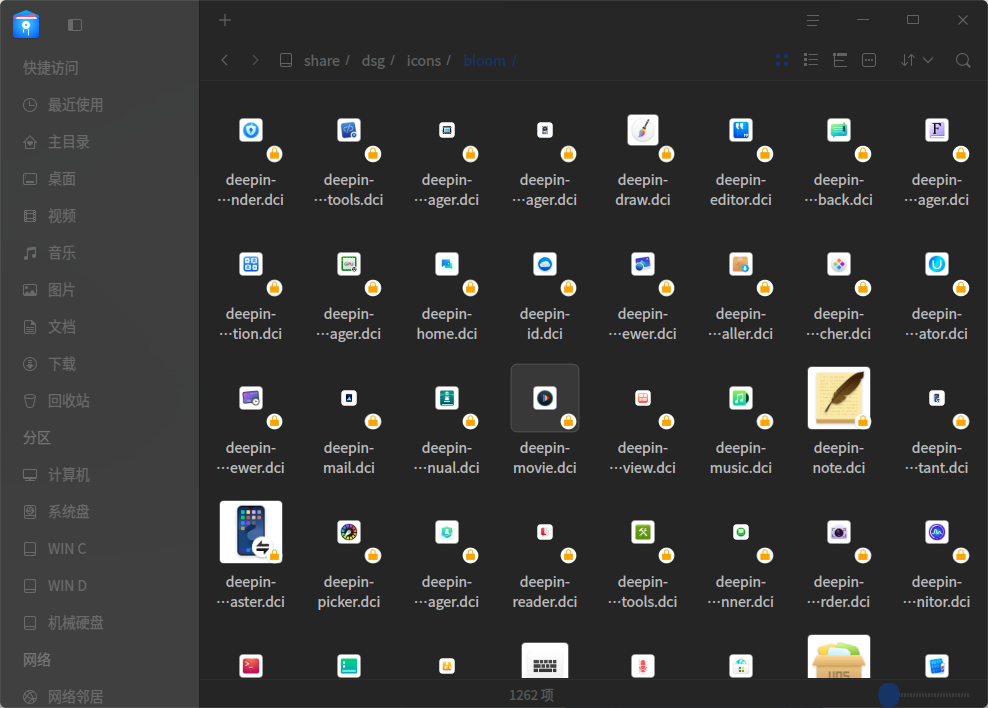Open the hamburger main menu

[813, 20]
